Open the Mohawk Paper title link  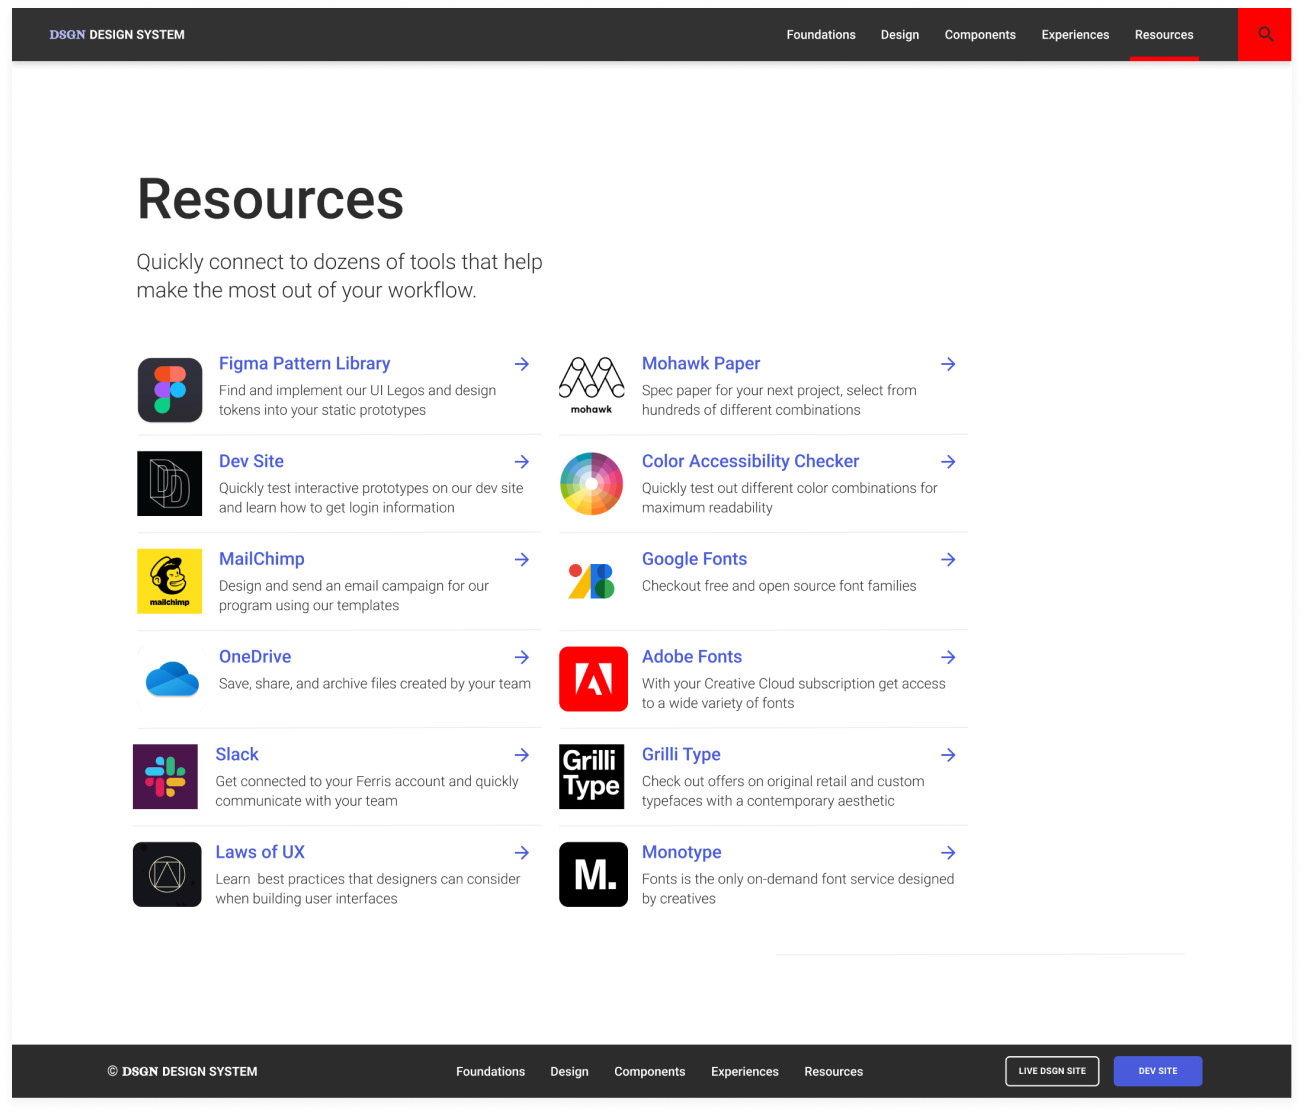pos(701,364)
